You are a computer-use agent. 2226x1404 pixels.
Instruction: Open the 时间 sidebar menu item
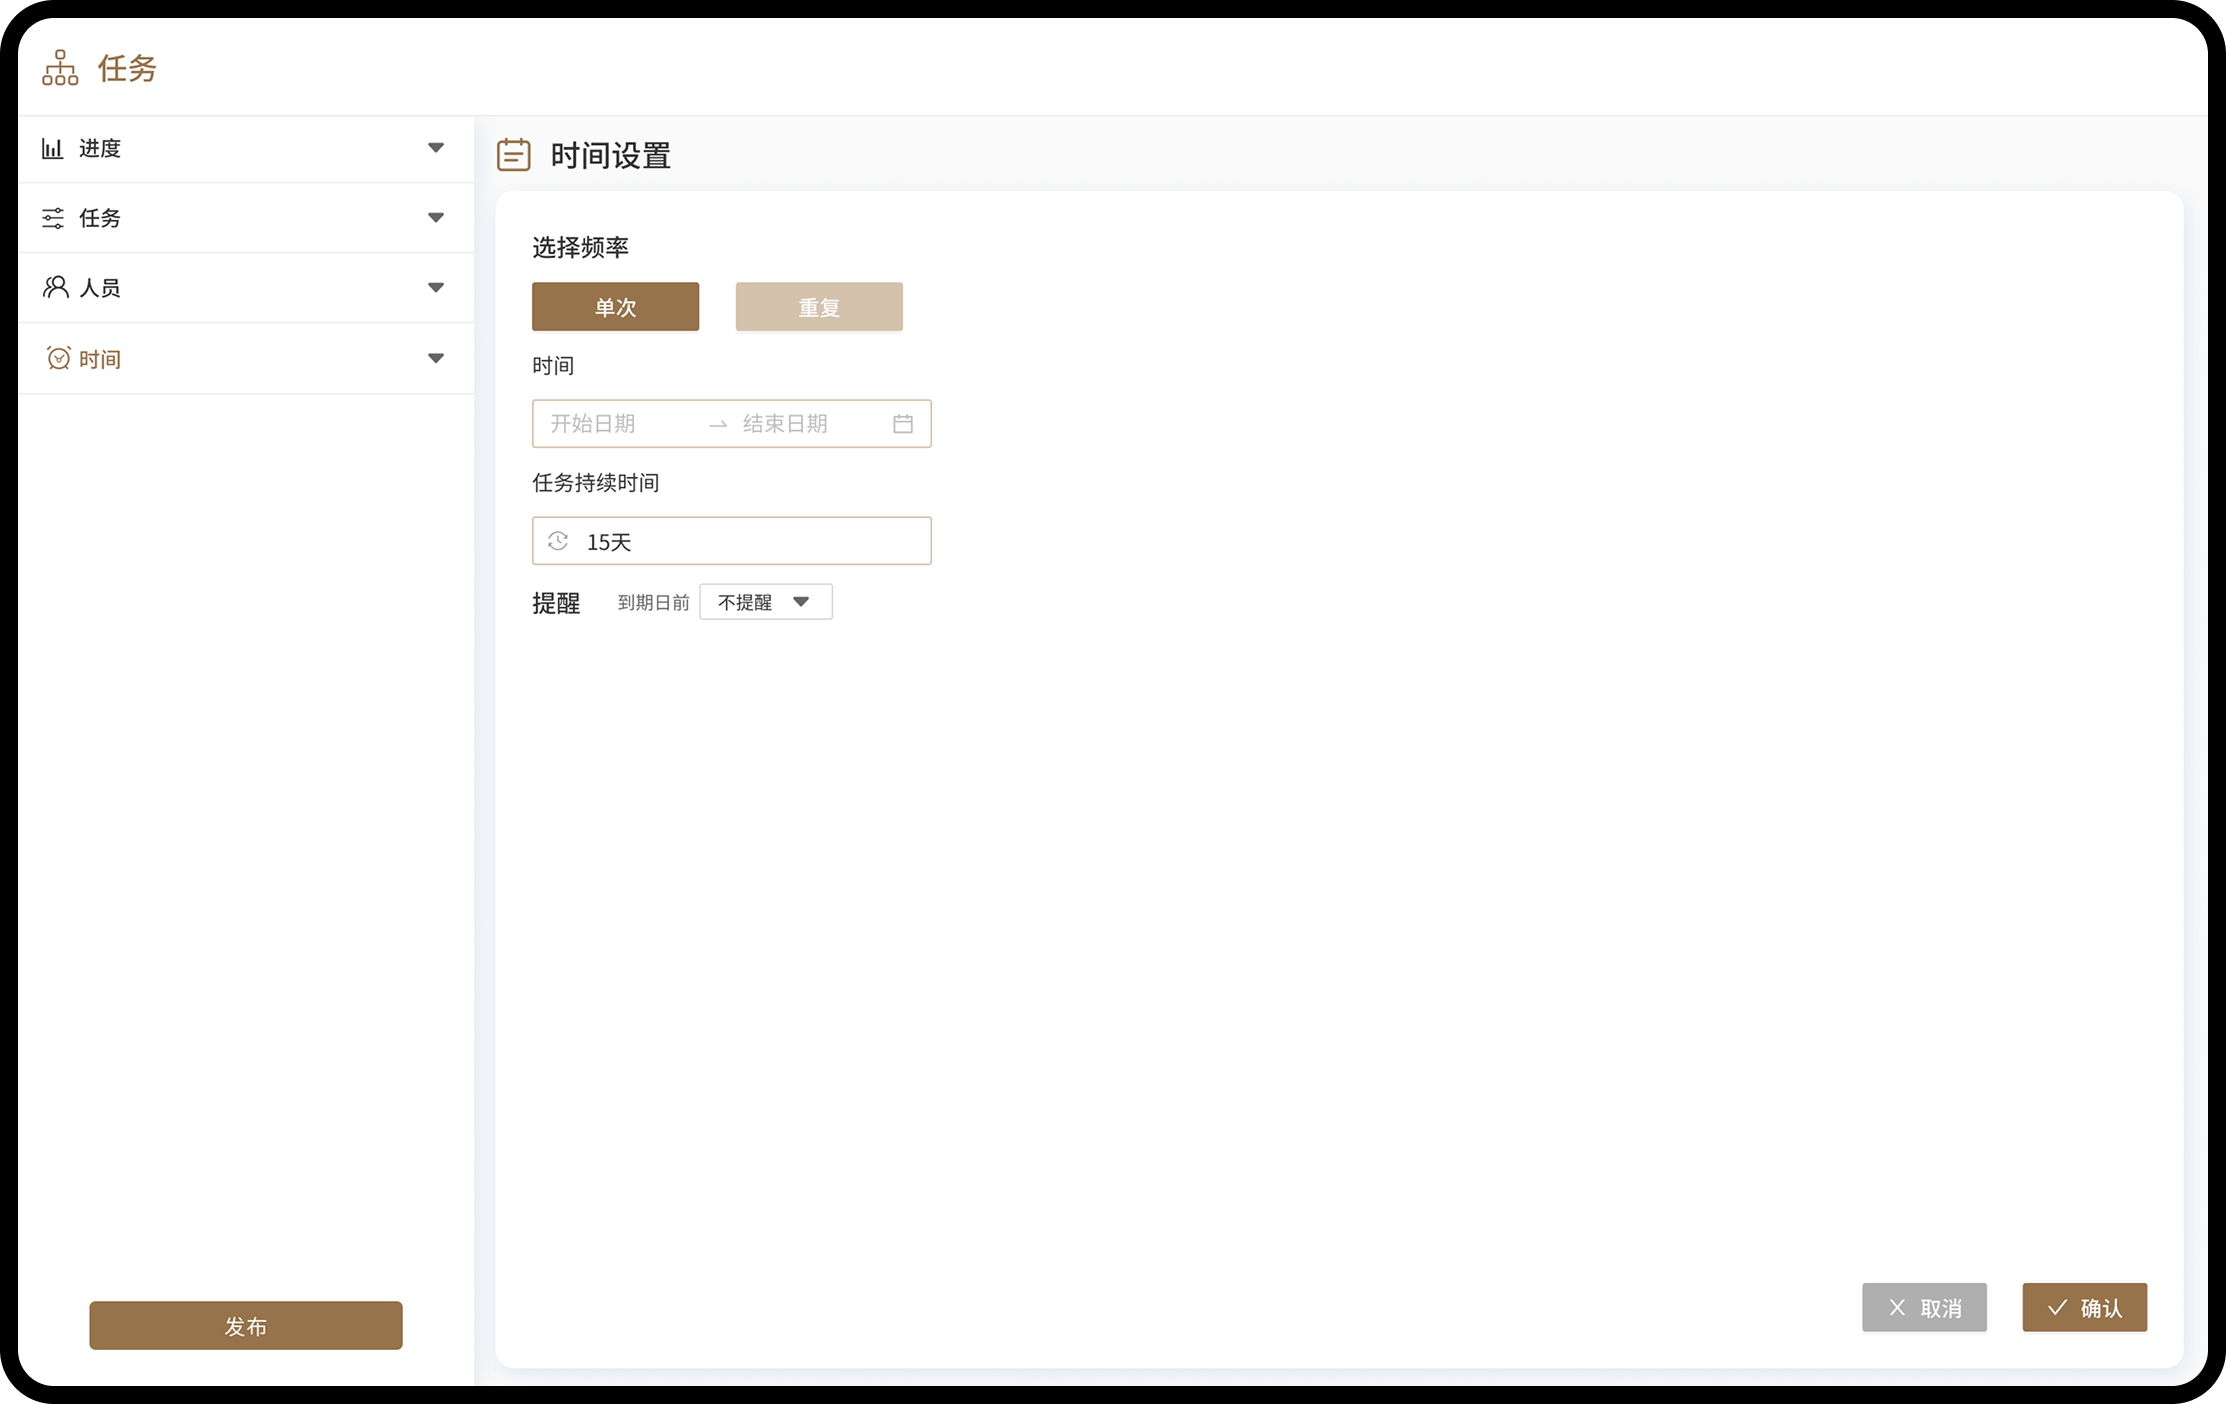pyautogui.click(x=100, y=359)
